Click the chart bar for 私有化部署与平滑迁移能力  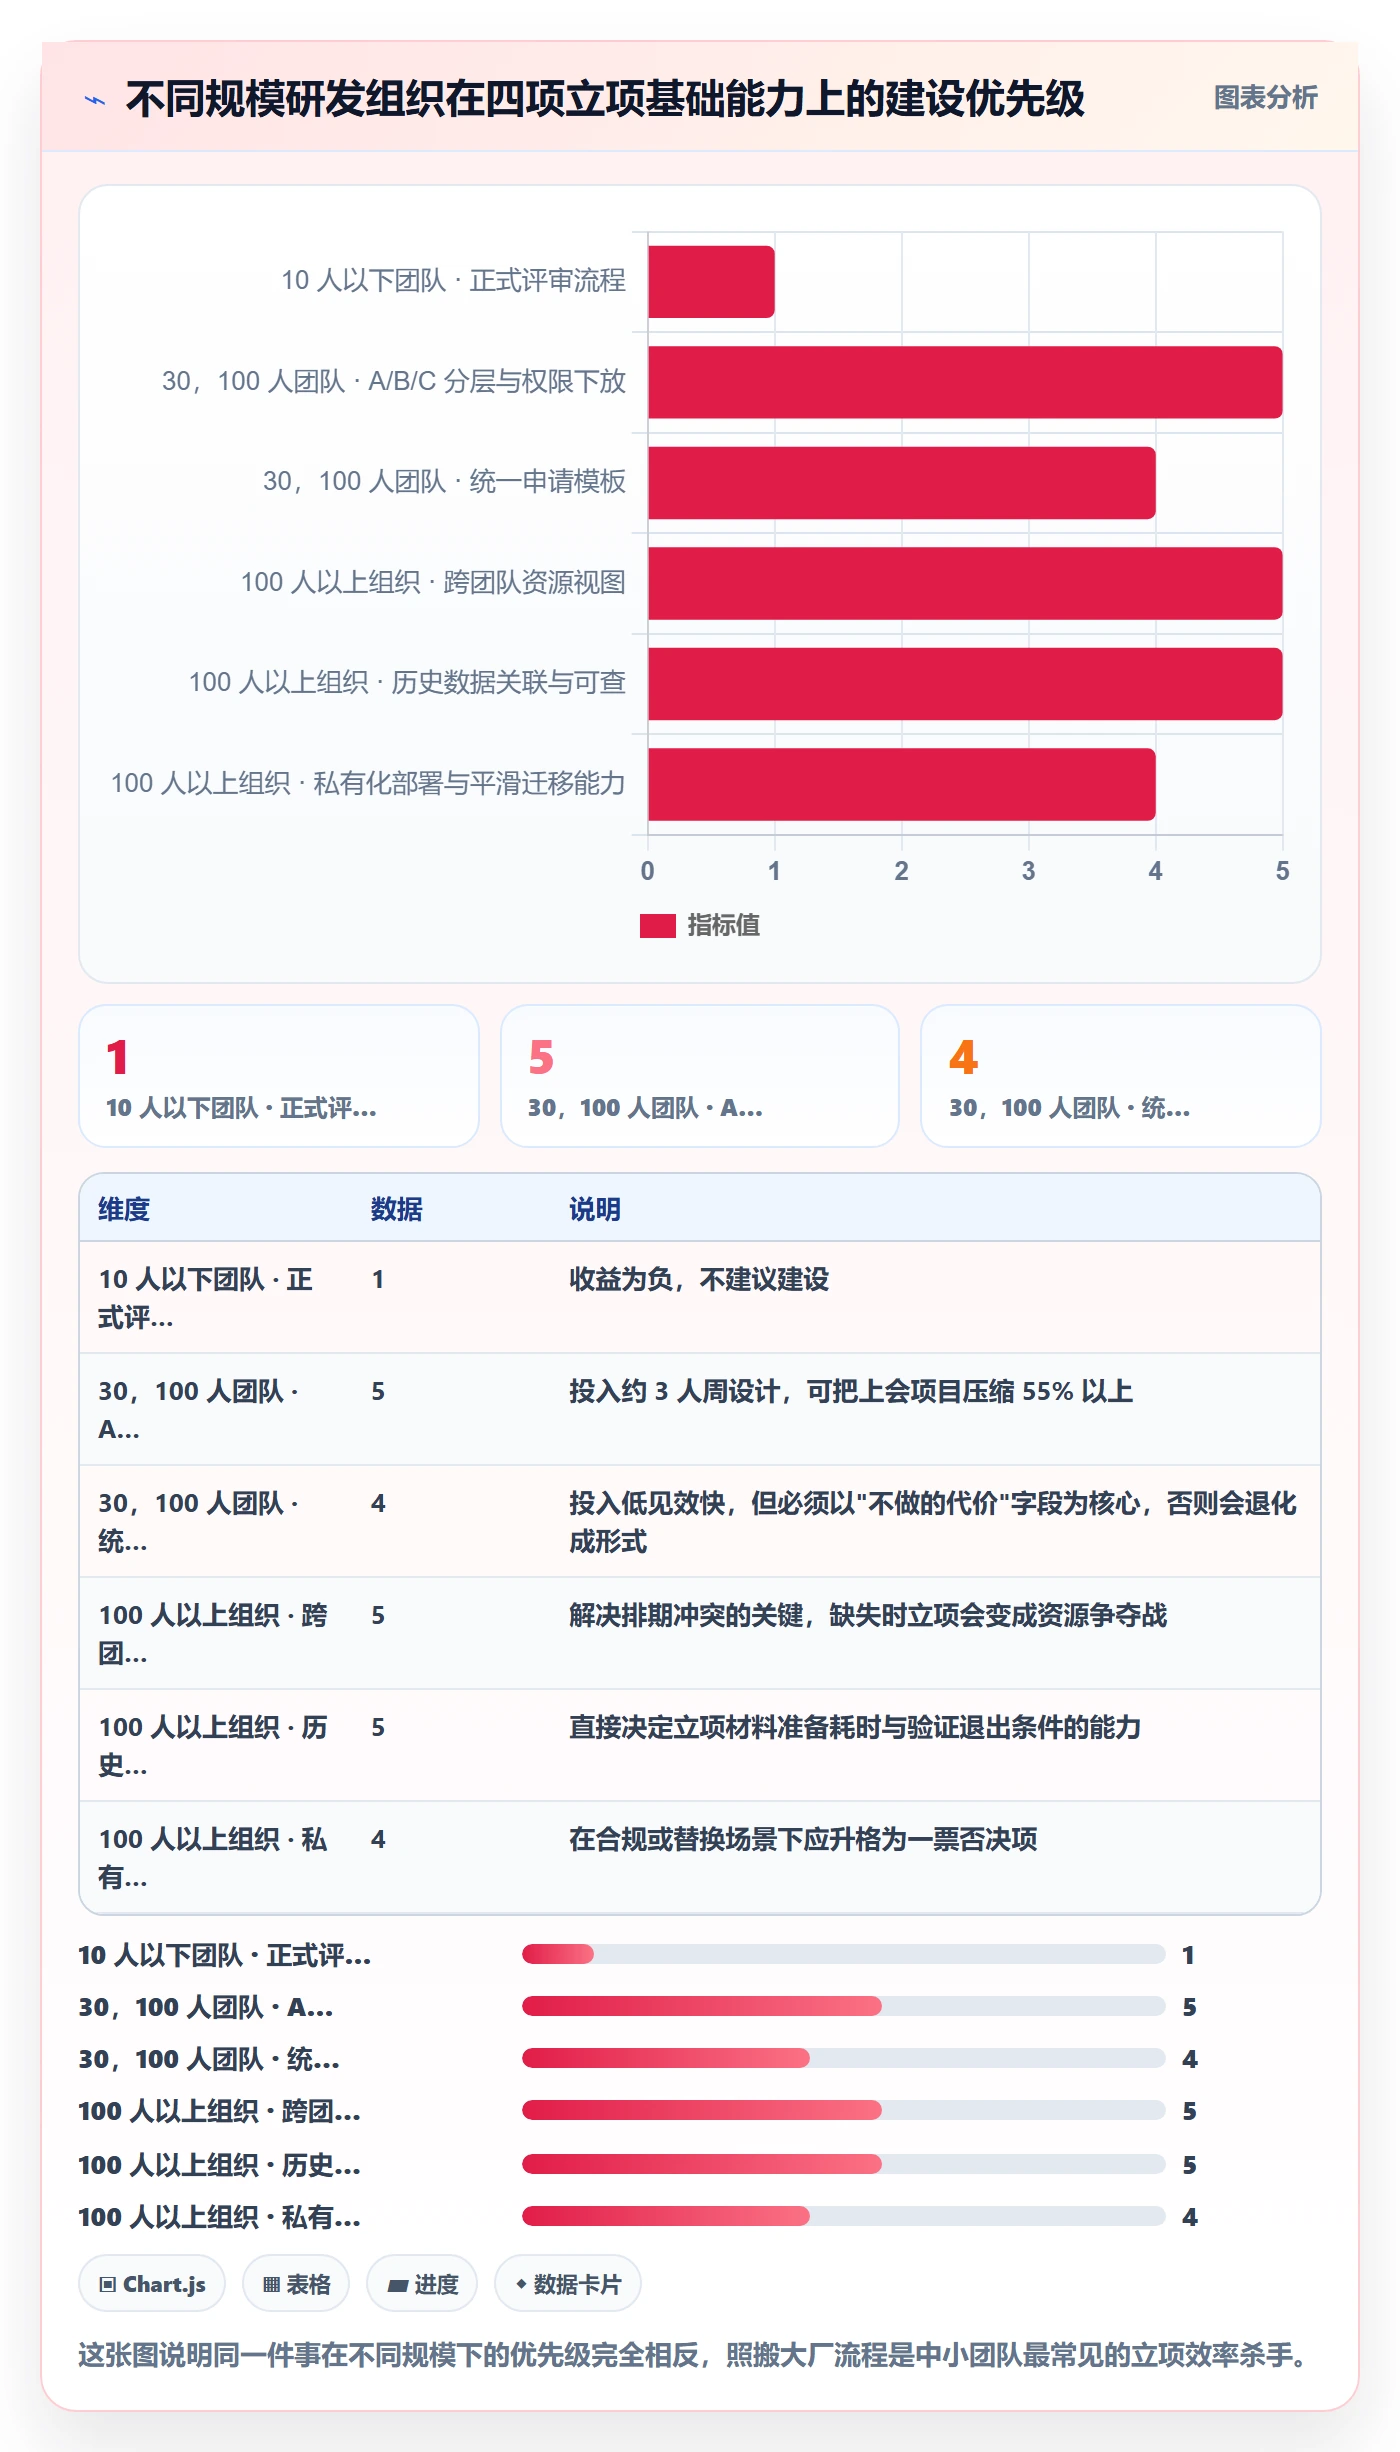coord(902,784)
